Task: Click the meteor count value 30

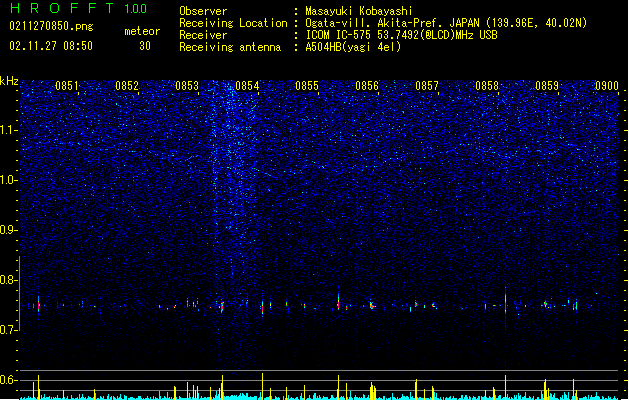Action: [145, 46]
